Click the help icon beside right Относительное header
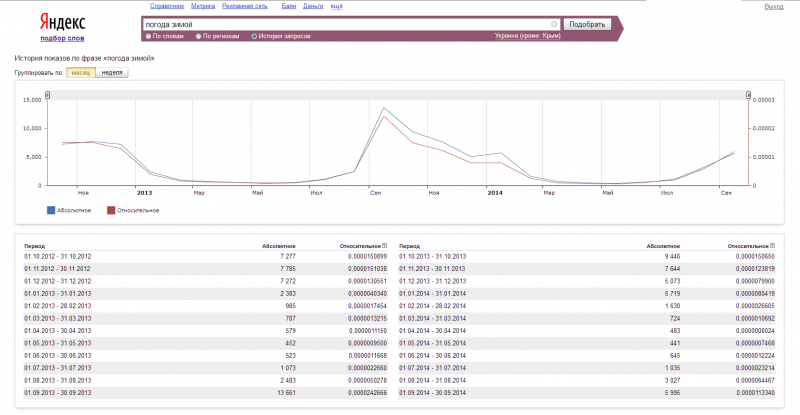Viewport: 800px width, 415px height. point(772,246)
